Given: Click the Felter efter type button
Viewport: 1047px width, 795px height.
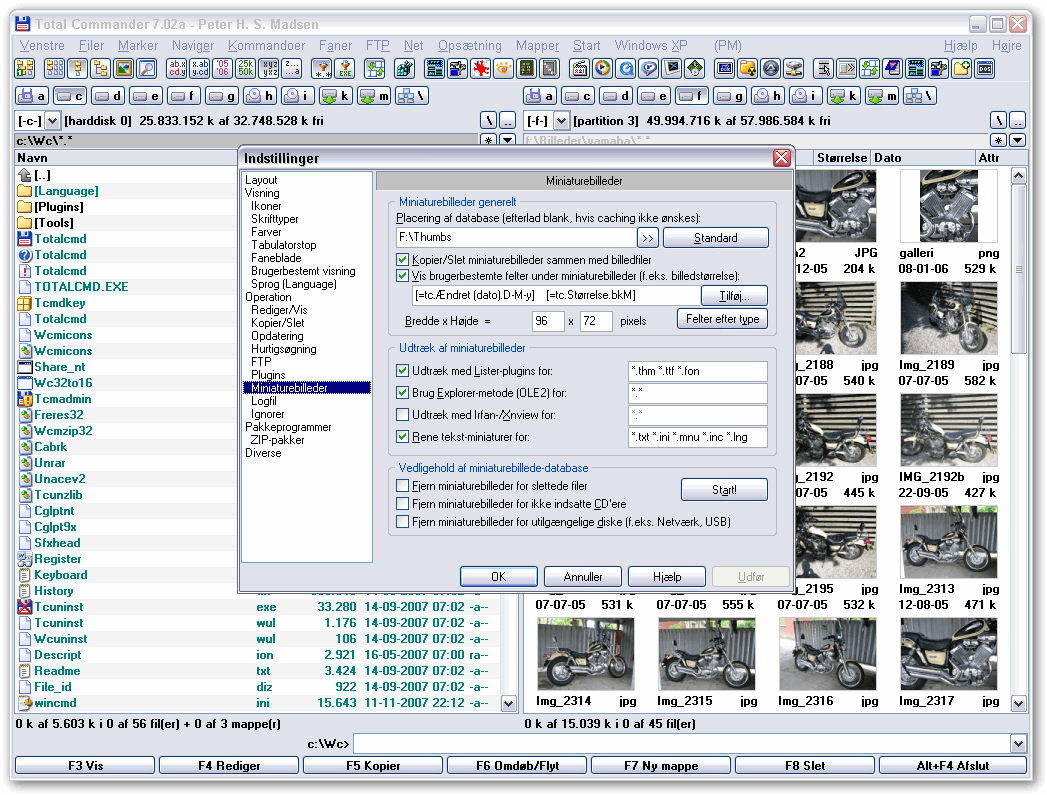Looking at the screenshot, I should [722, 319].
